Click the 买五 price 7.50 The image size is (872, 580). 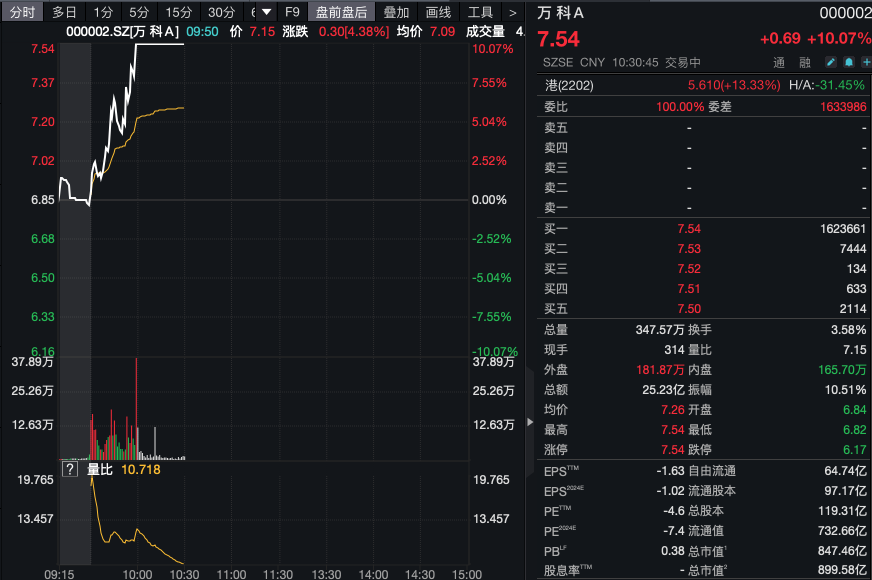coord(689,309)
